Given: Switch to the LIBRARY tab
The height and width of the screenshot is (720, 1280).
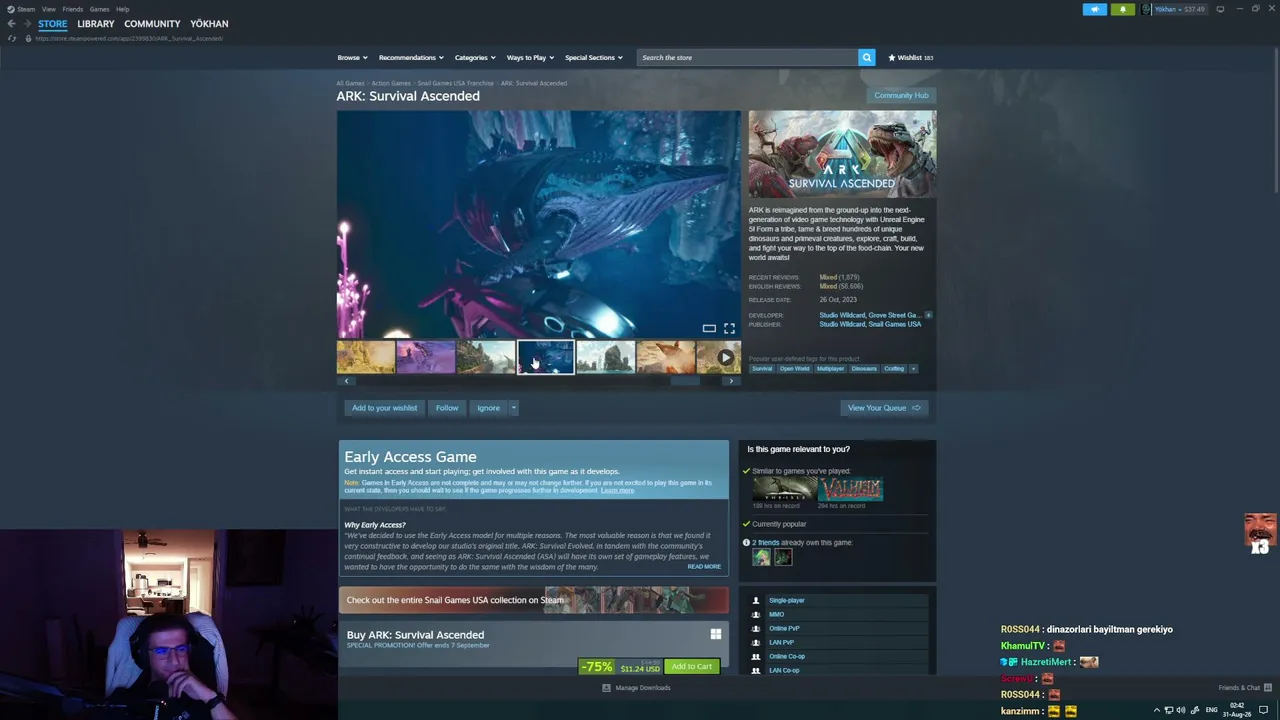Looking at the screenshot, I should coord(96,24).
